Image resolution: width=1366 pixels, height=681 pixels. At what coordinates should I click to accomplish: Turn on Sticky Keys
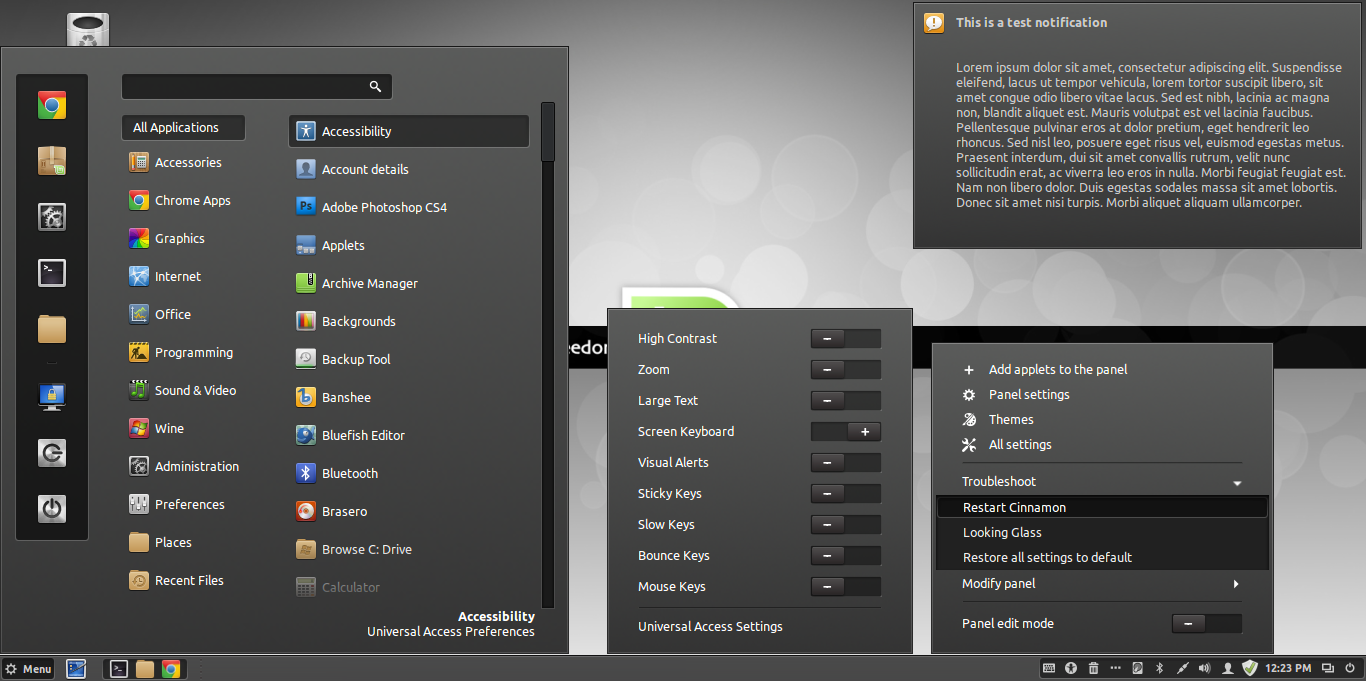845,493
